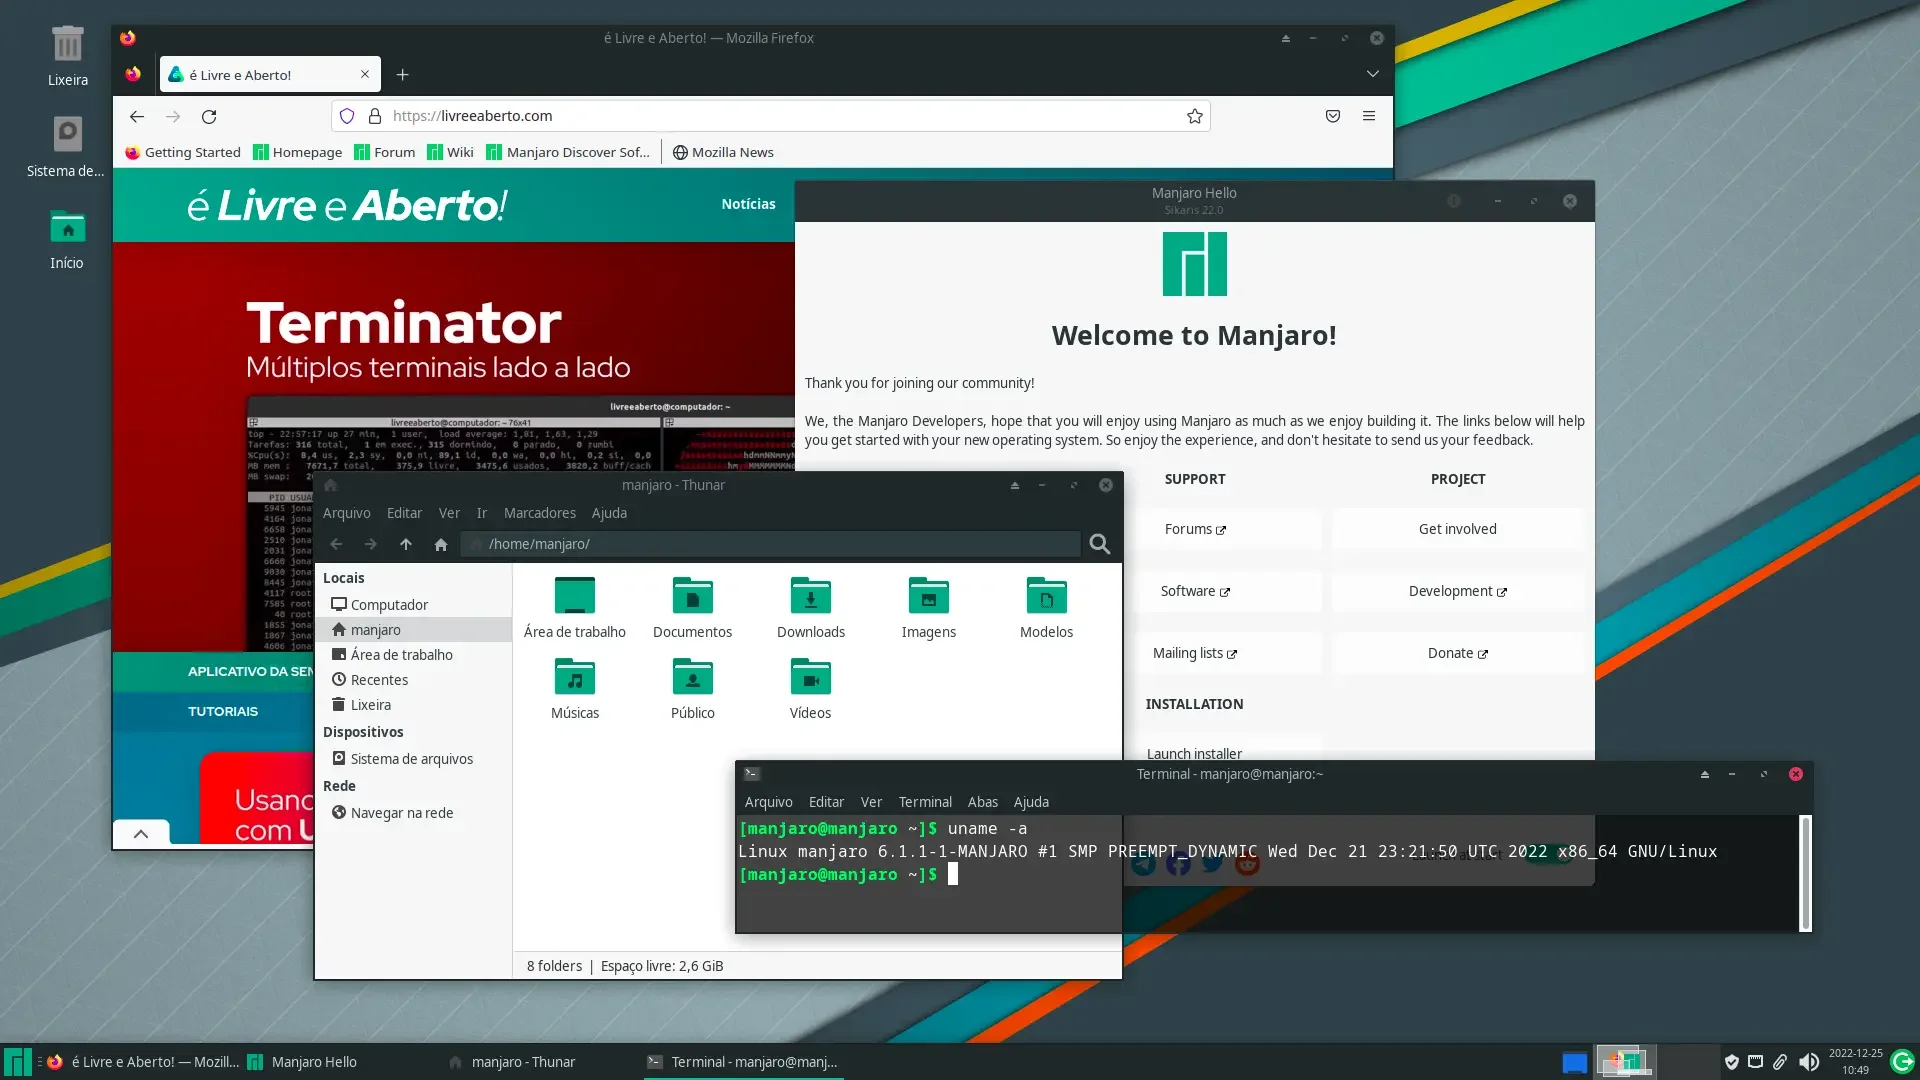Bookmark this page with the star icon
The height and width of the screenshot is (1080, 1920).
coord(1194,116)
